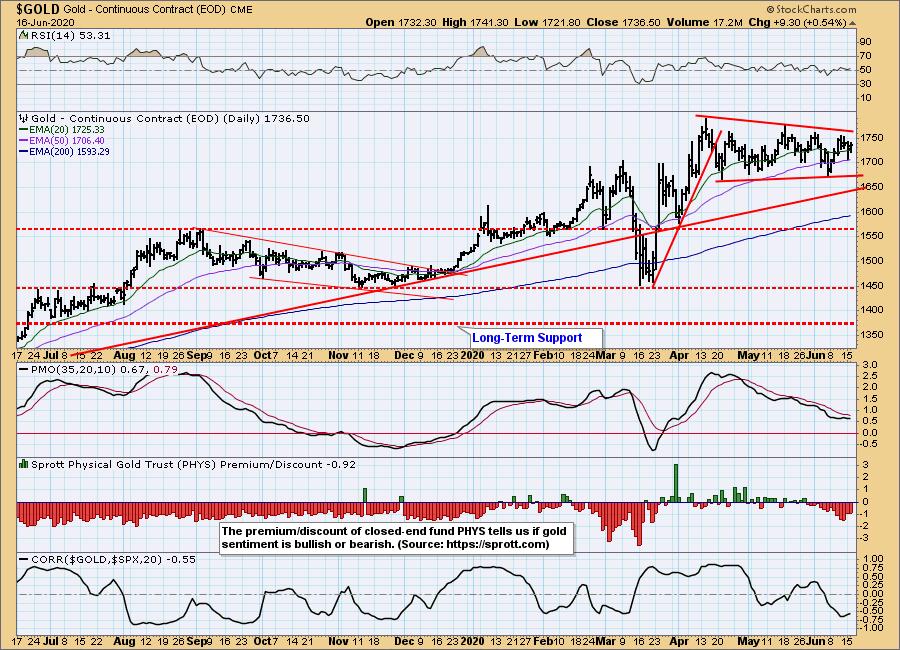Click the Close 1736.50 header value

tap(623, 22)
